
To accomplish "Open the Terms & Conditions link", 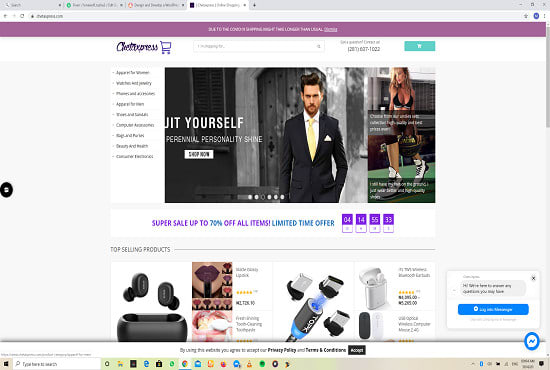I will 326,350.
